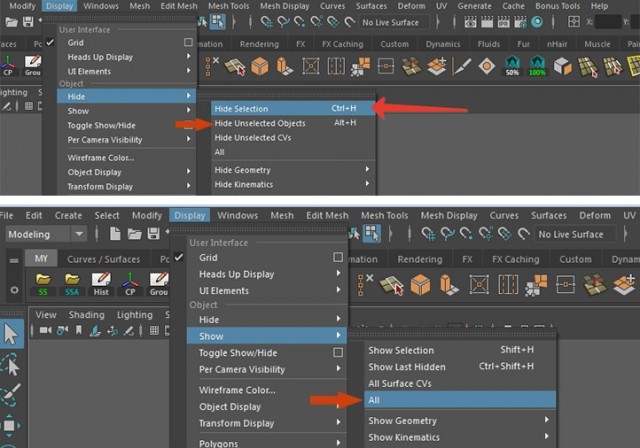Image resolution: width=640 pixels, height=448 pixels.
Task: Click the CP axis shelf icon in lower screenshot
Action: (x=130, y=284)
